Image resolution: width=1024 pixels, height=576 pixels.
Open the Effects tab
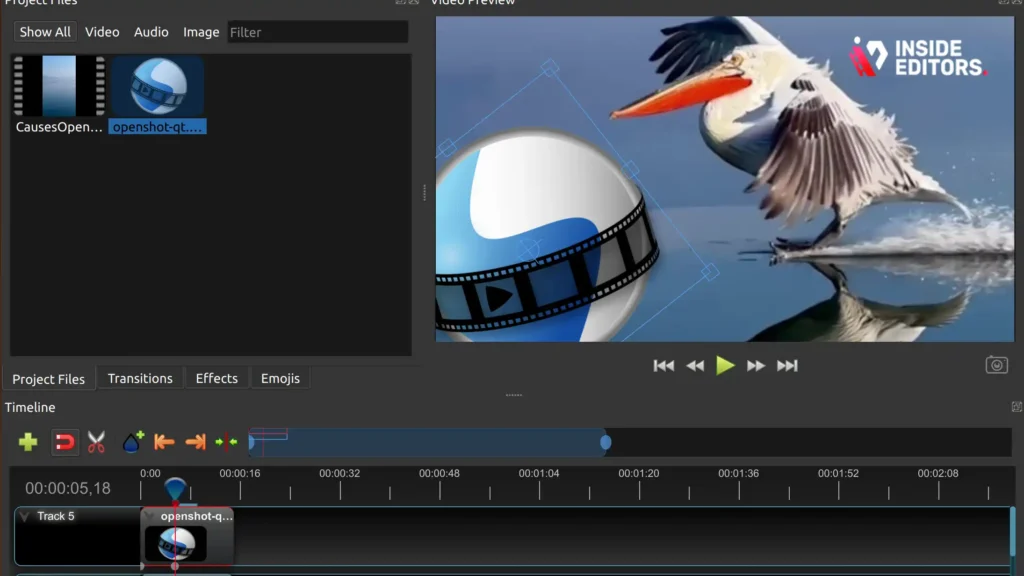(217, 379)
